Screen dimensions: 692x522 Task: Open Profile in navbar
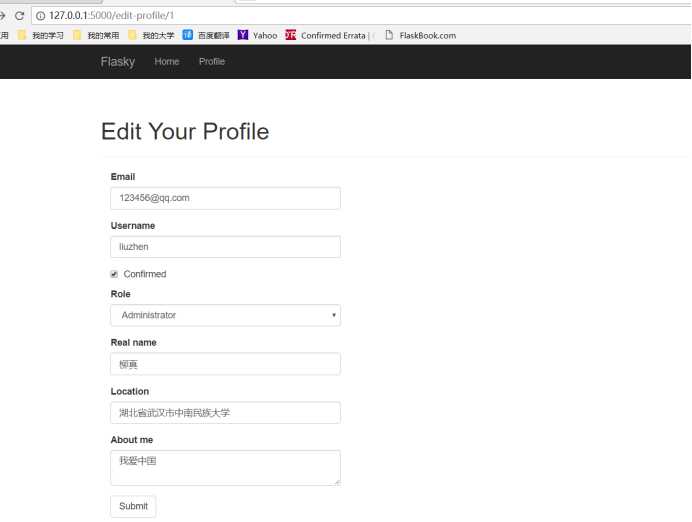pos(212,61)
